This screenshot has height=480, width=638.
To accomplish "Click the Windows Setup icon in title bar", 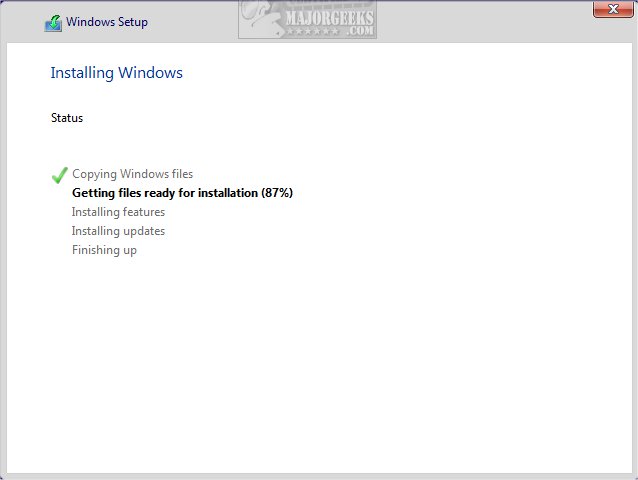I will 53,23.
